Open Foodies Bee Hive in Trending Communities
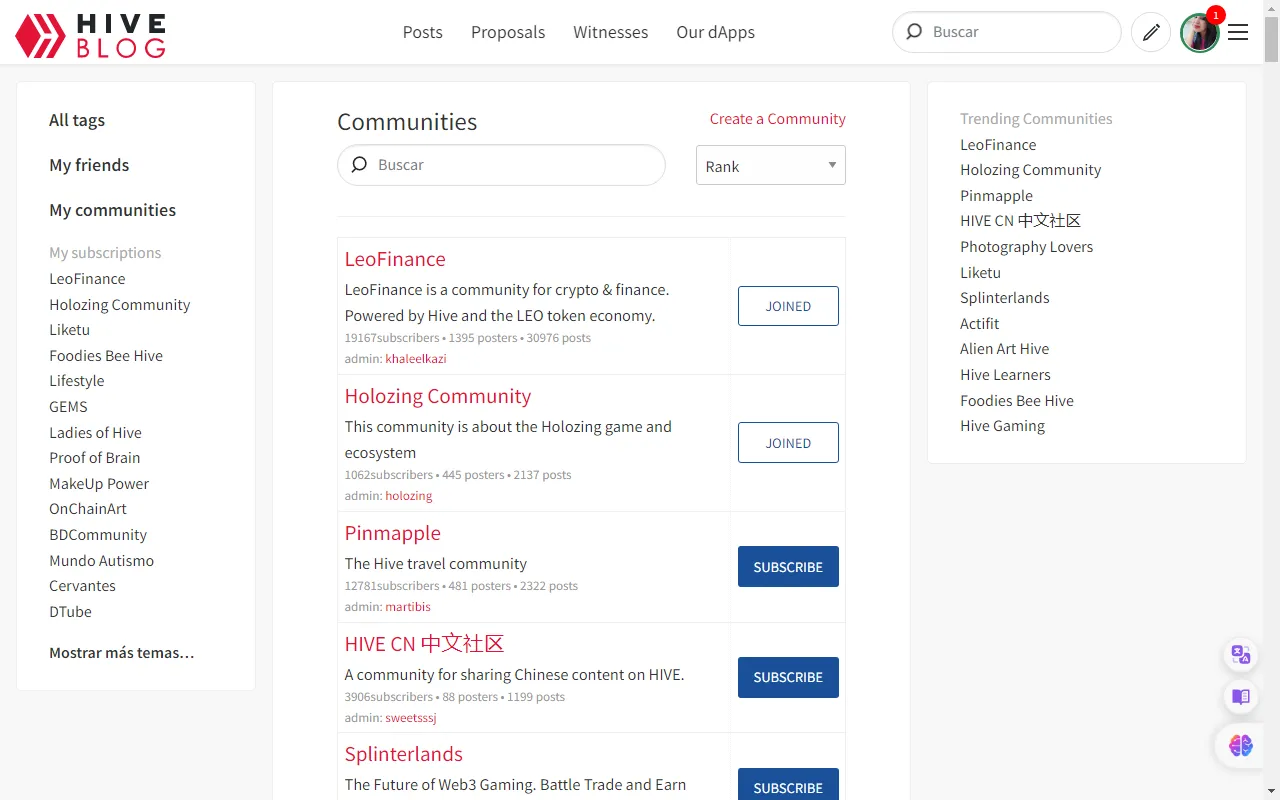Viewport: 1280px width, 800px height. pos(1017,401)
